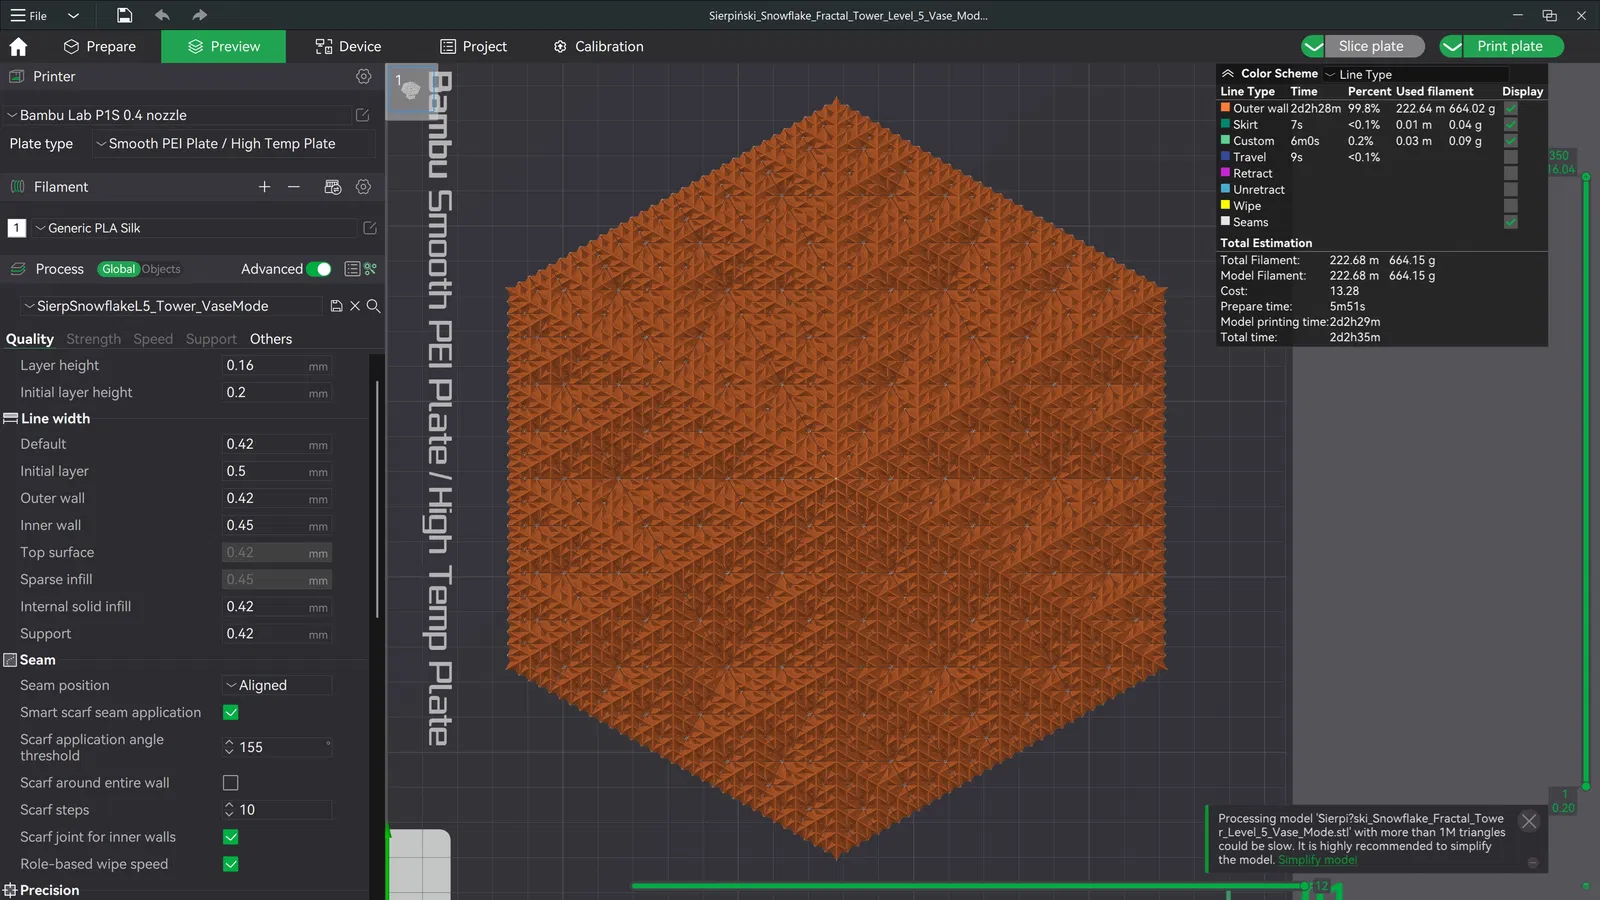Toggle the Advanced settings switch
Image resolution: width=1600 pixels, height=900 pixels.
318,269
